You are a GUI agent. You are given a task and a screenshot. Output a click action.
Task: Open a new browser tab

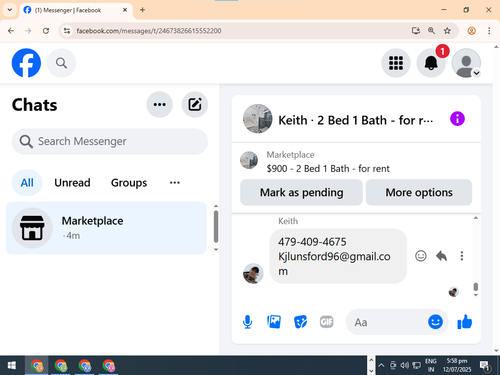pos(142,10)
